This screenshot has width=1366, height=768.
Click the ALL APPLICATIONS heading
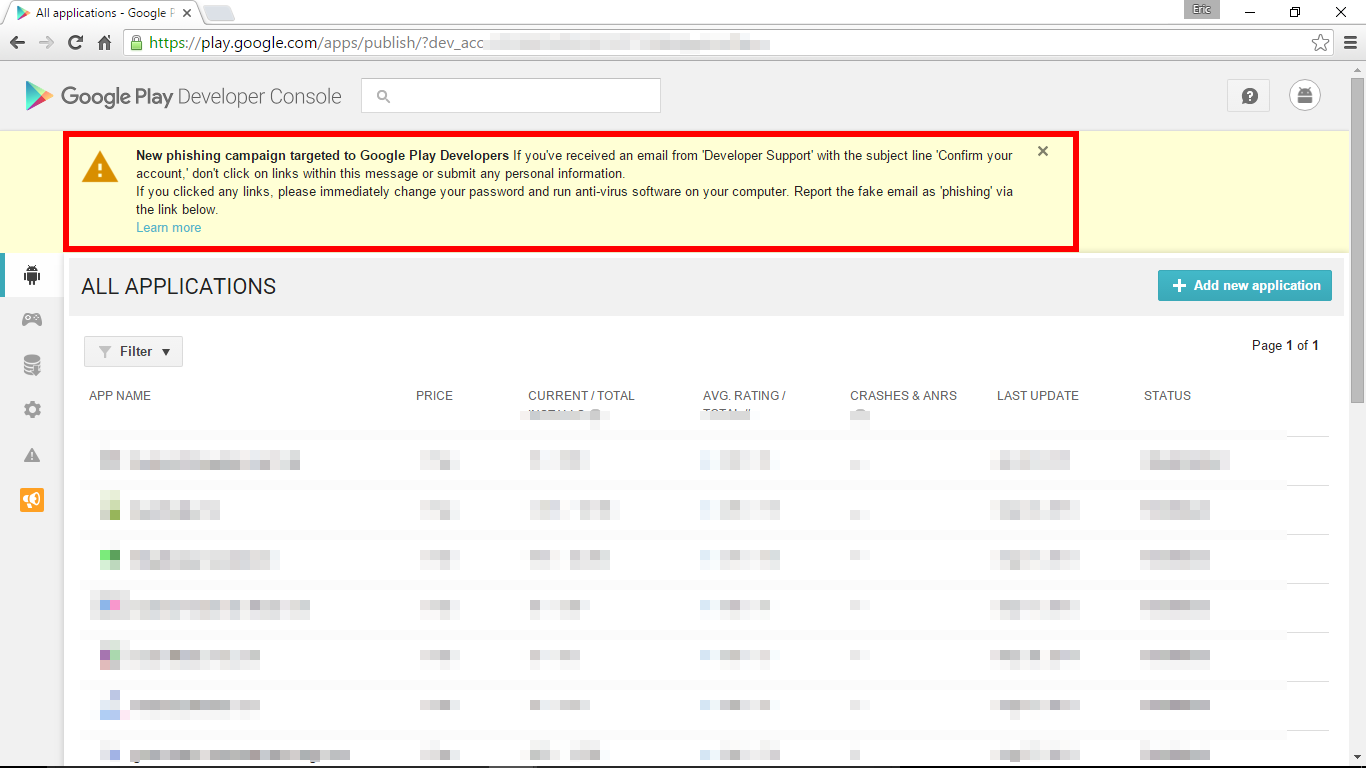pyautogui.click(x=179, y=286)
